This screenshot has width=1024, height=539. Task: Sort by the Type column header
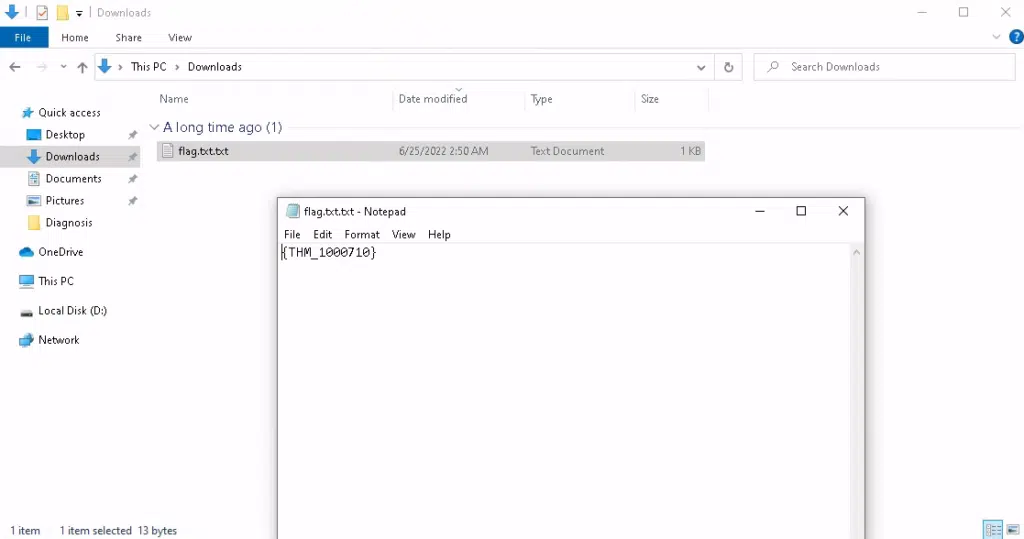pos(541,99)
